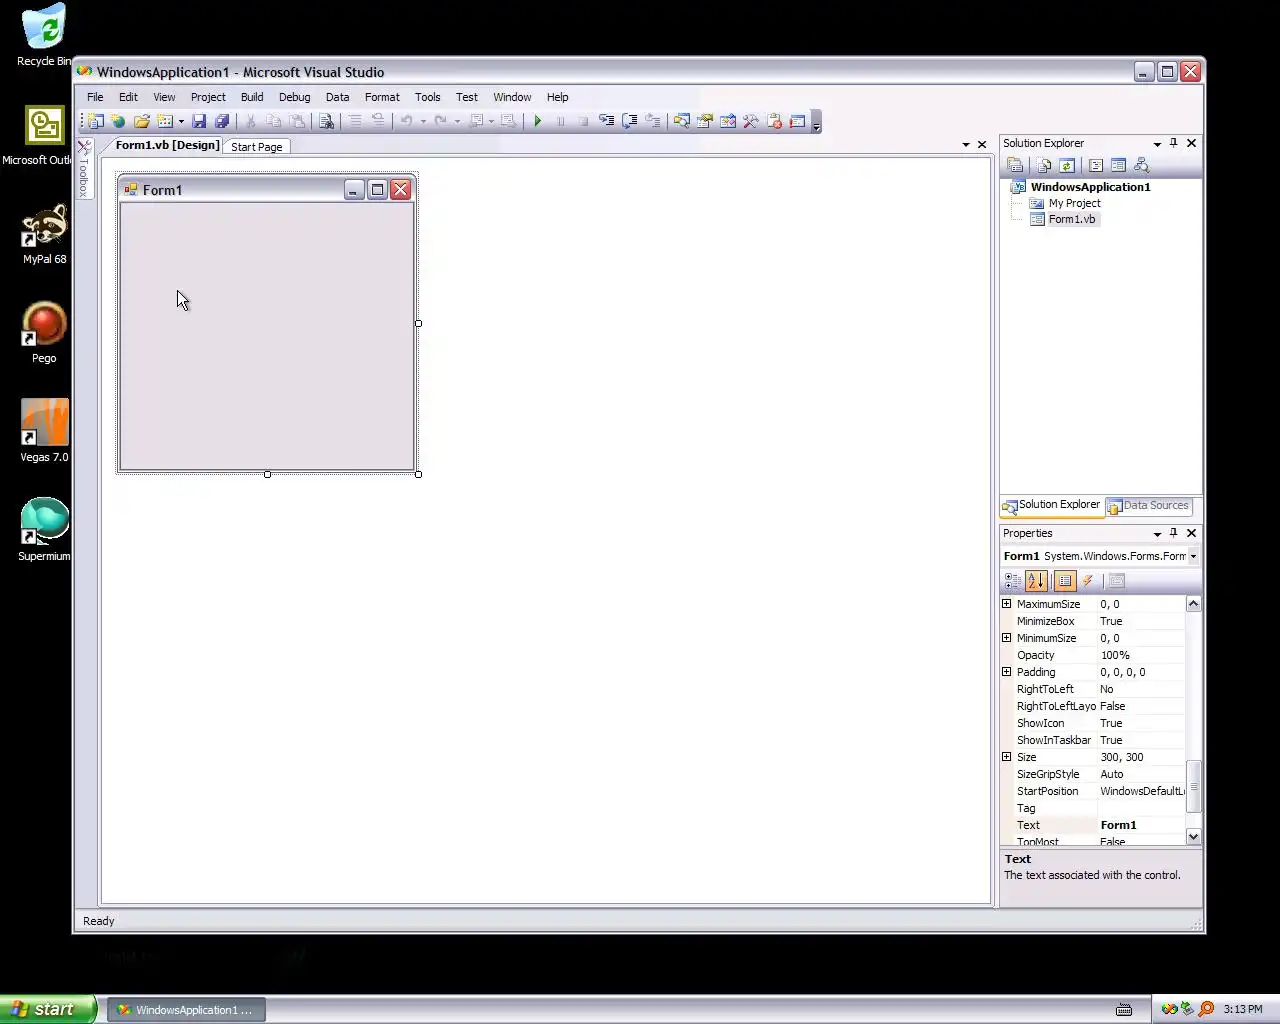Open the Edit menu
Viewport: 1280px width, 1024px height.
(x=128, y=97)
